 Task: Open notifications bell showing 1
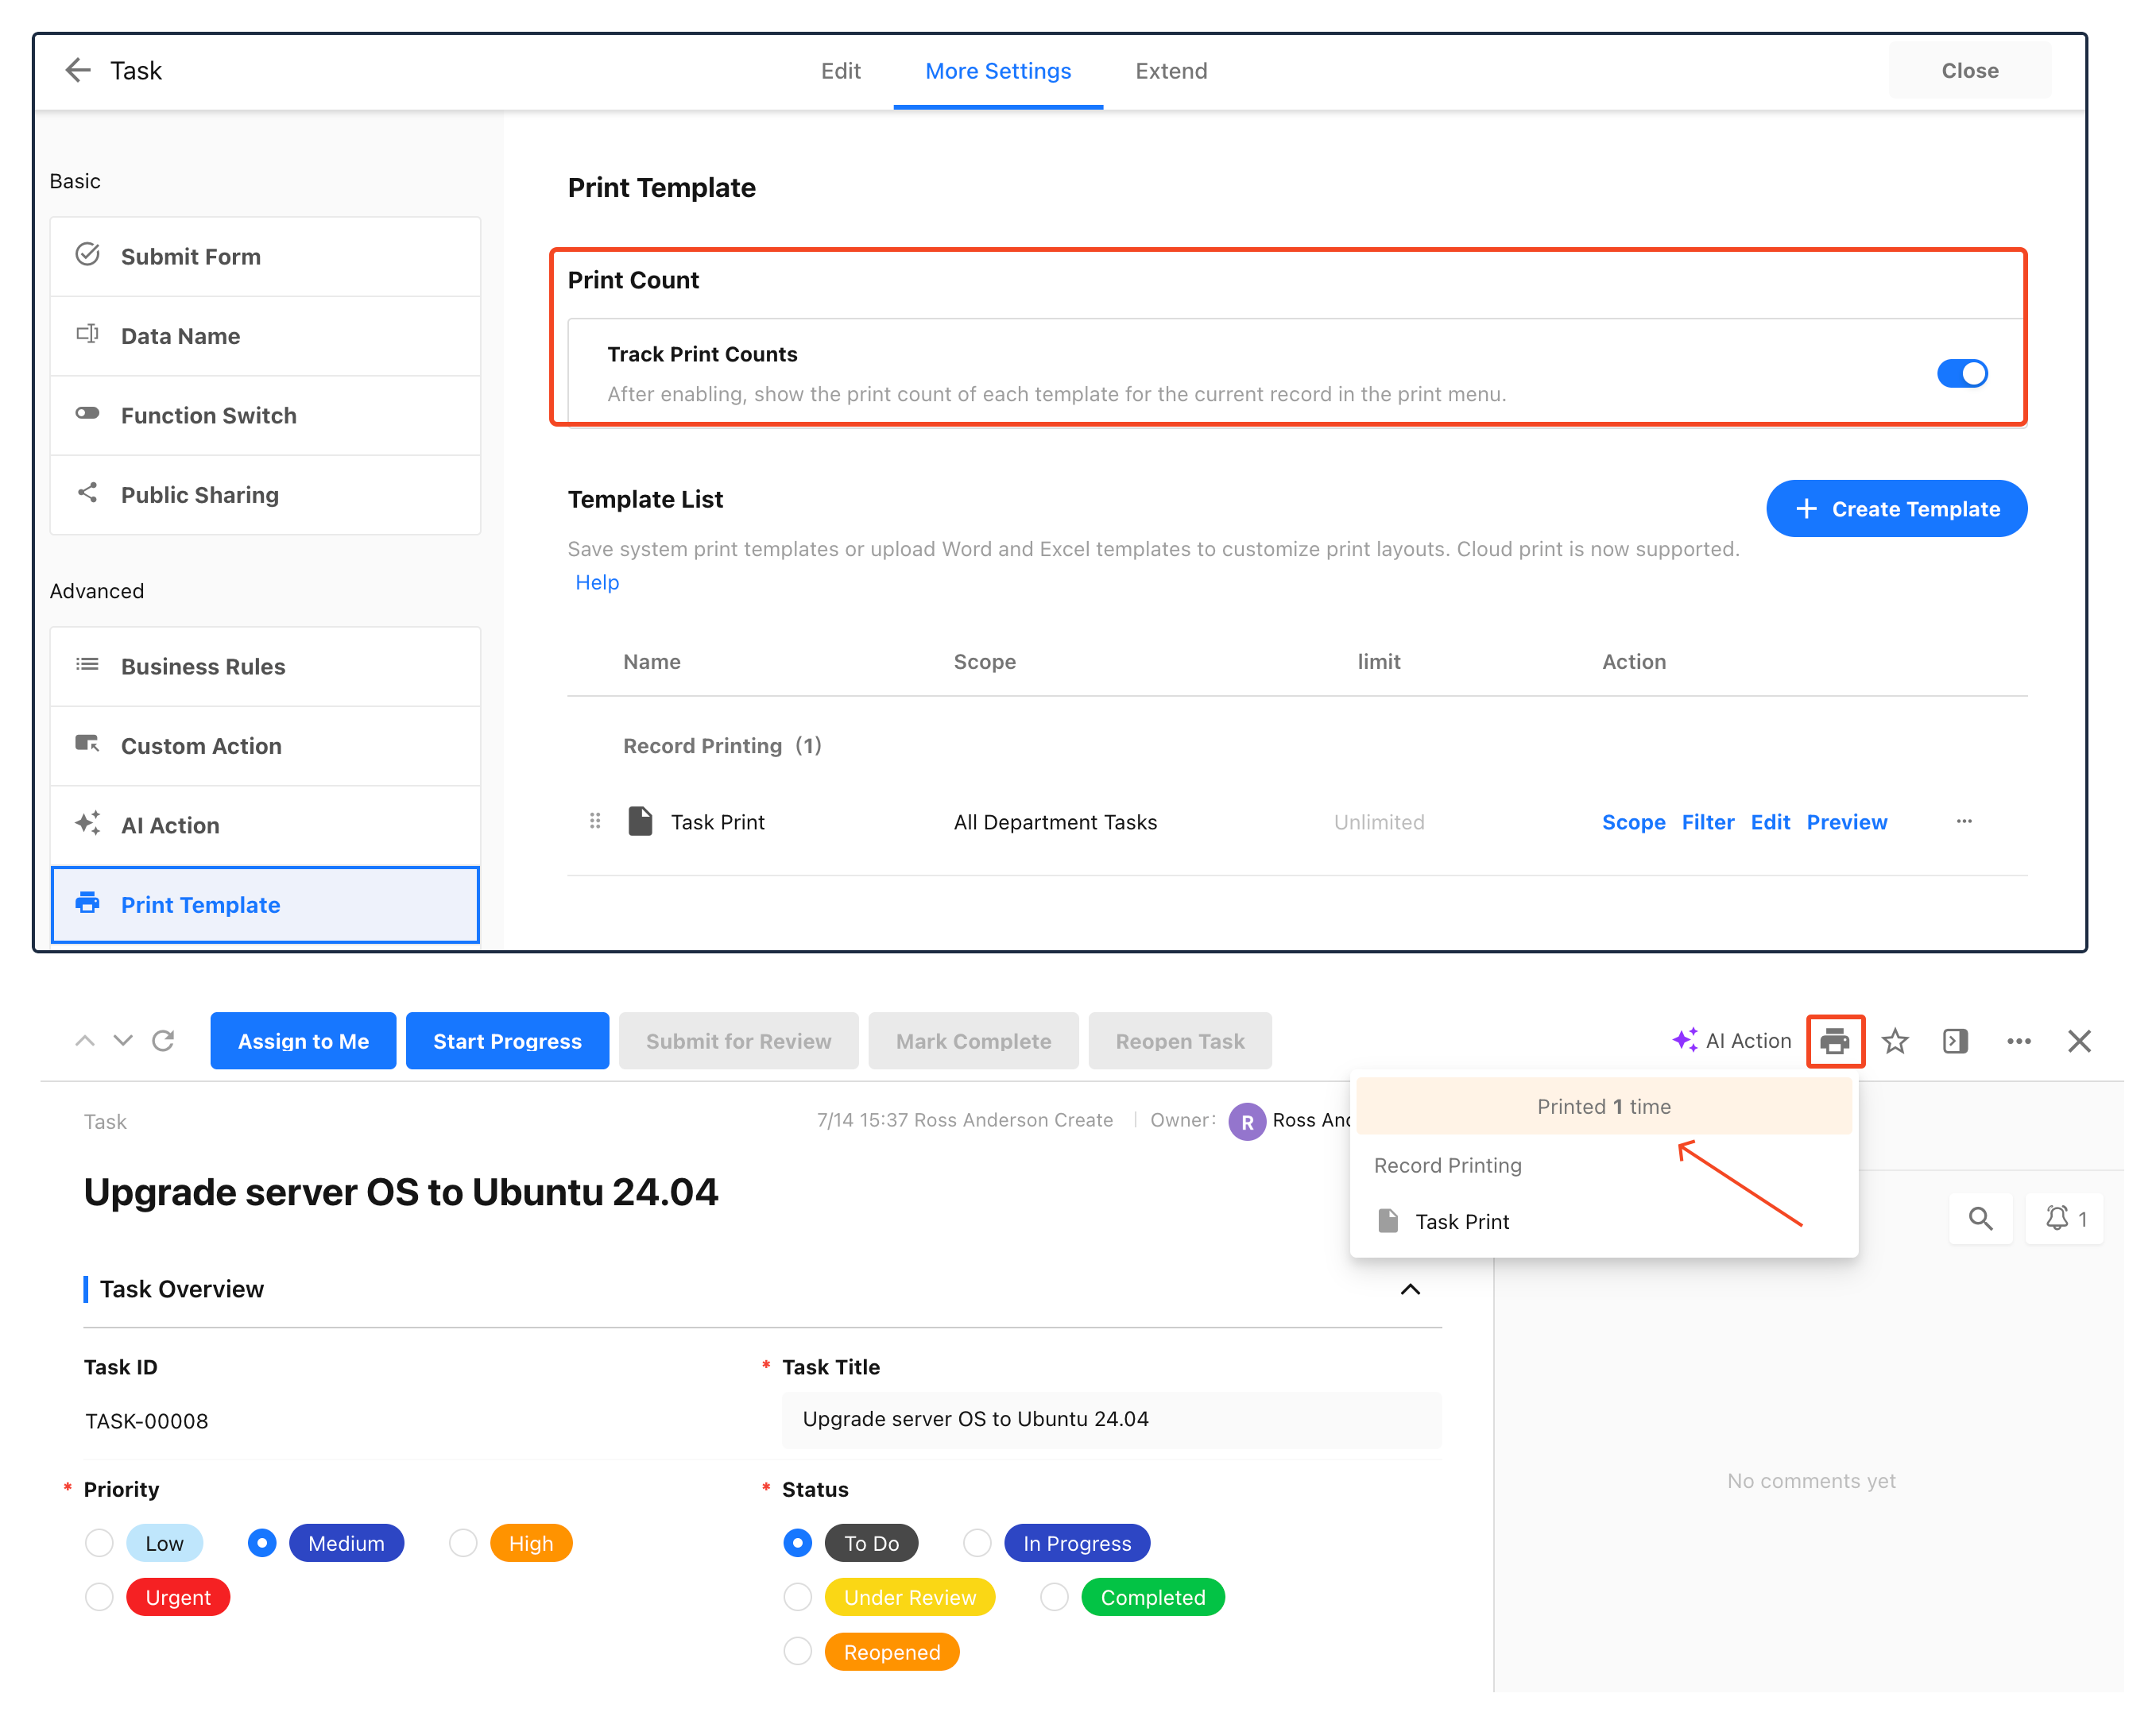tap(2064, 1218)
